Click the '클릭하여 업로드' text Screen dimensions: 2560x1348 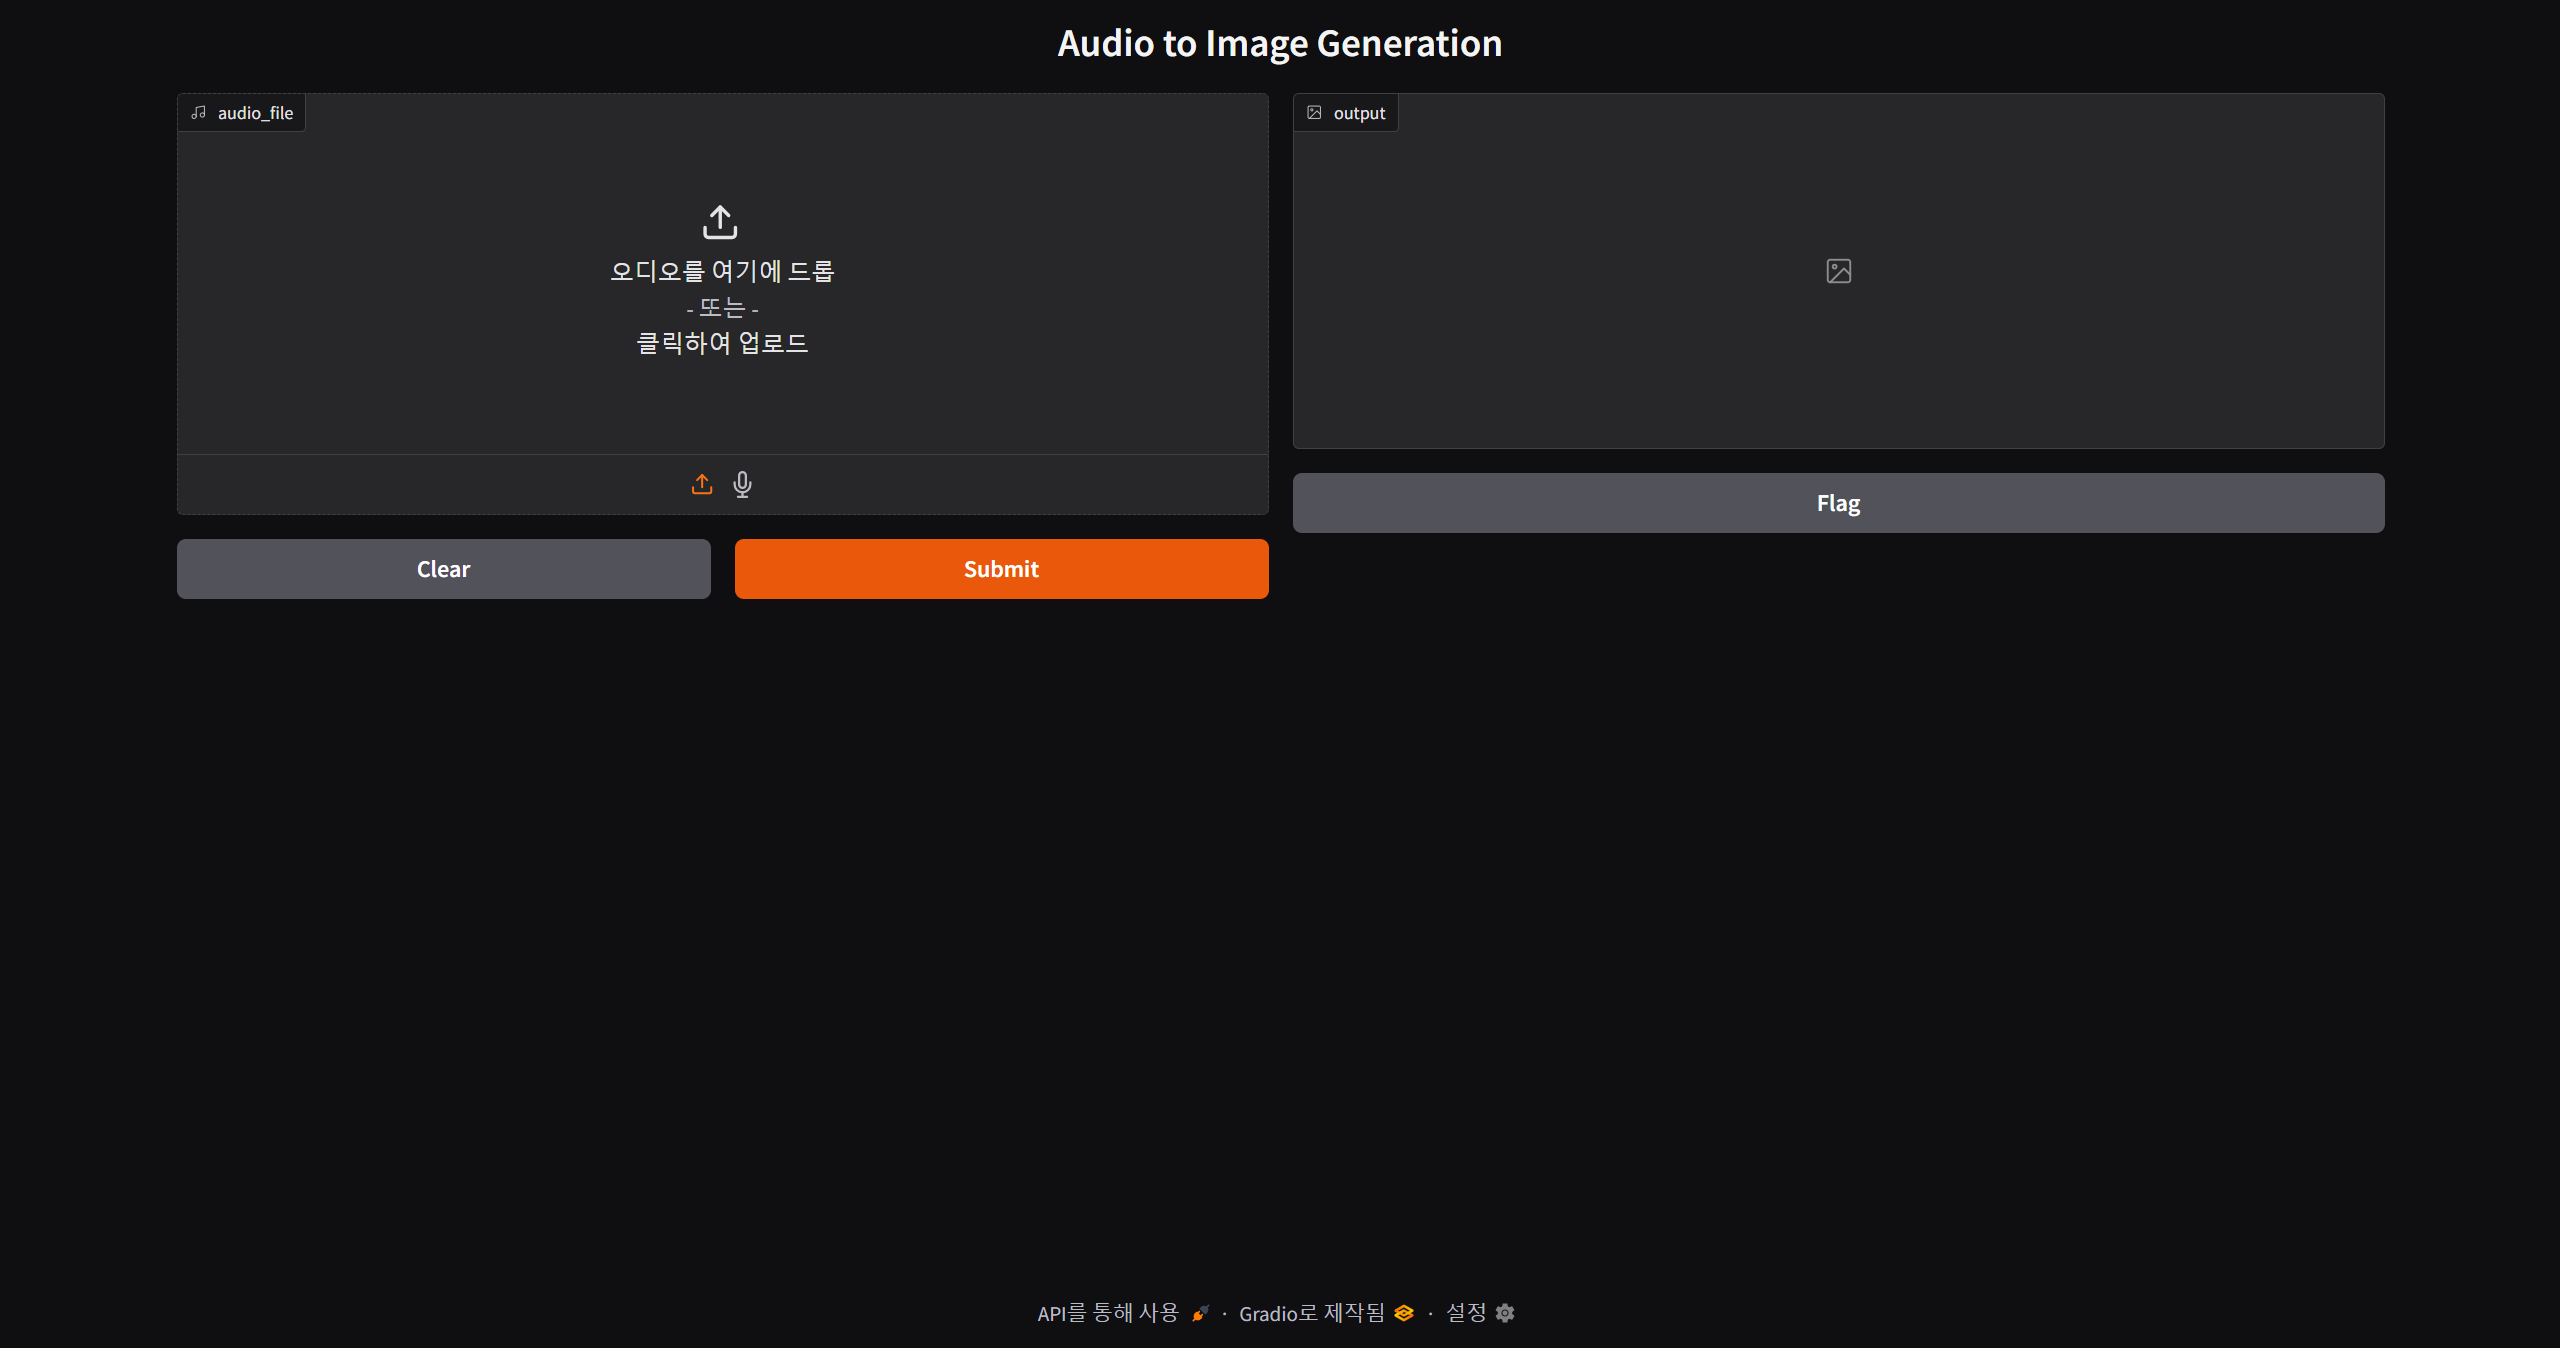click(x=721, y=343)
